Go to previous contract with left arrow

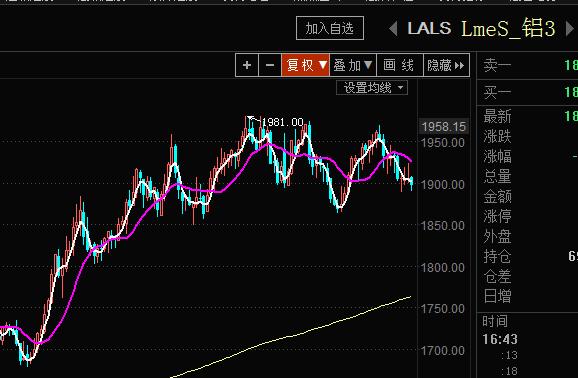click(393, 28)
